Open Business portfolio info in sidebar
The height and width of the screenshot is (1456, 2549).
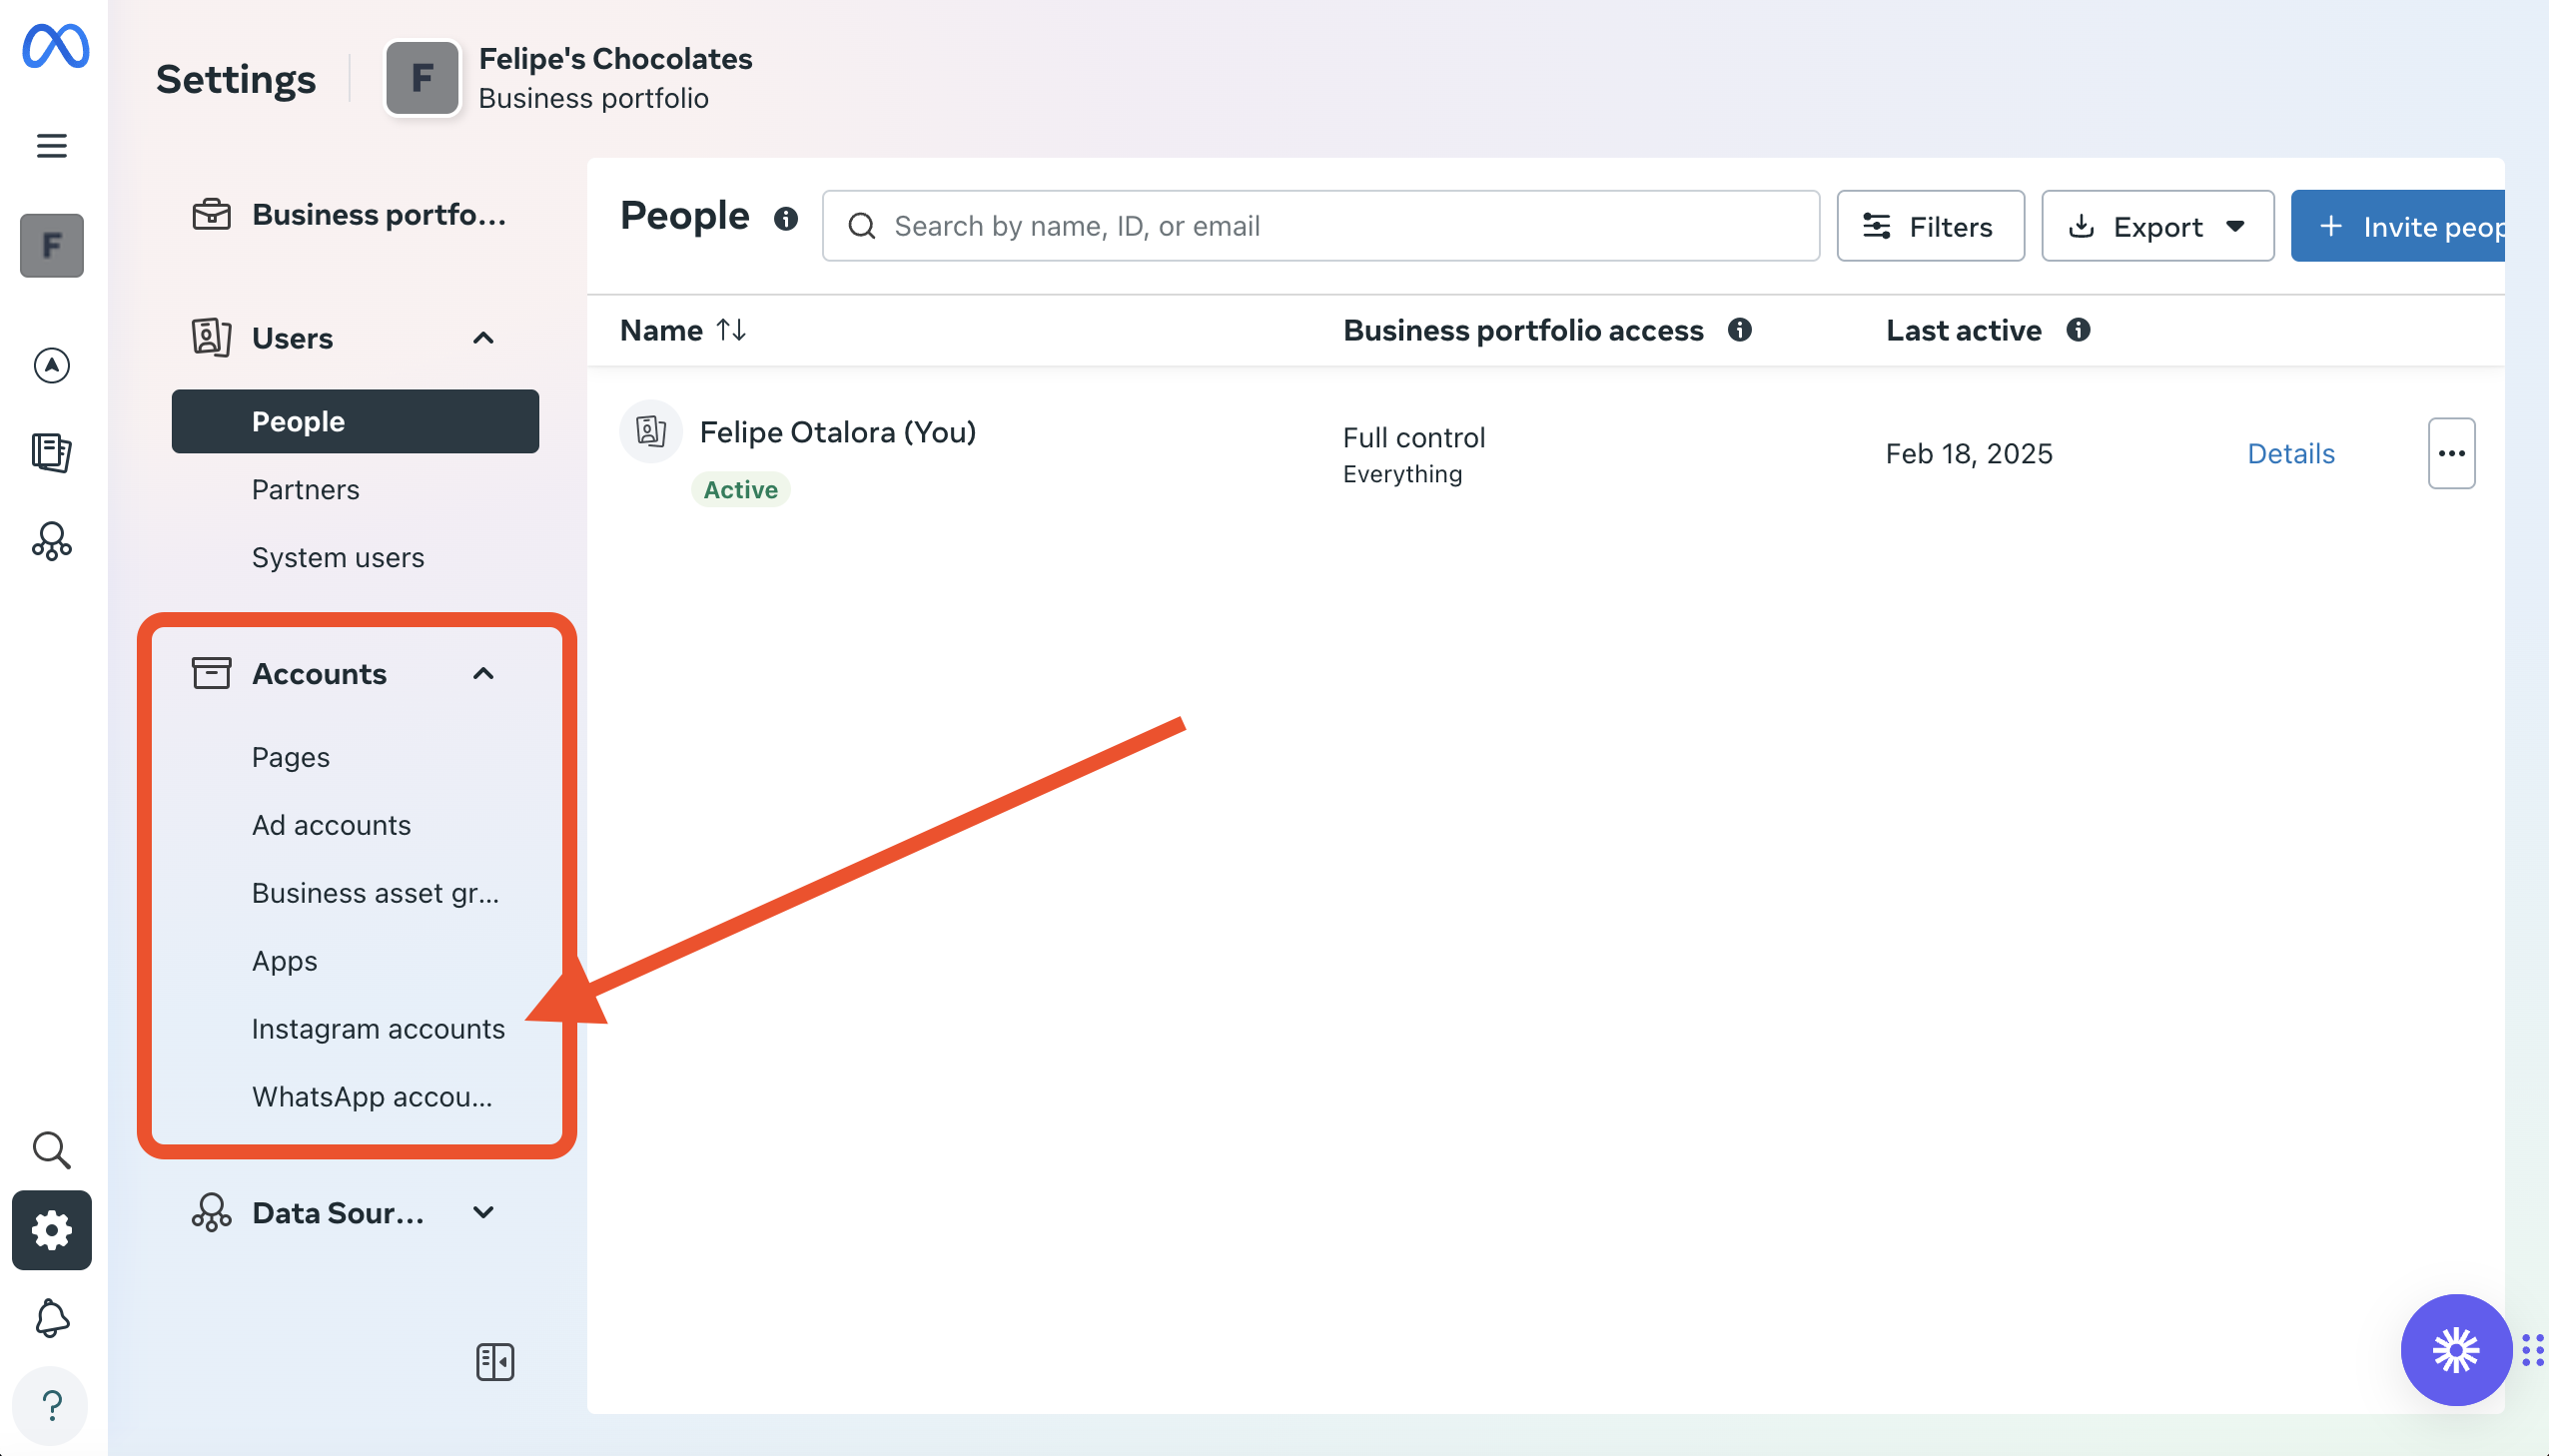[x=355, y=214]
